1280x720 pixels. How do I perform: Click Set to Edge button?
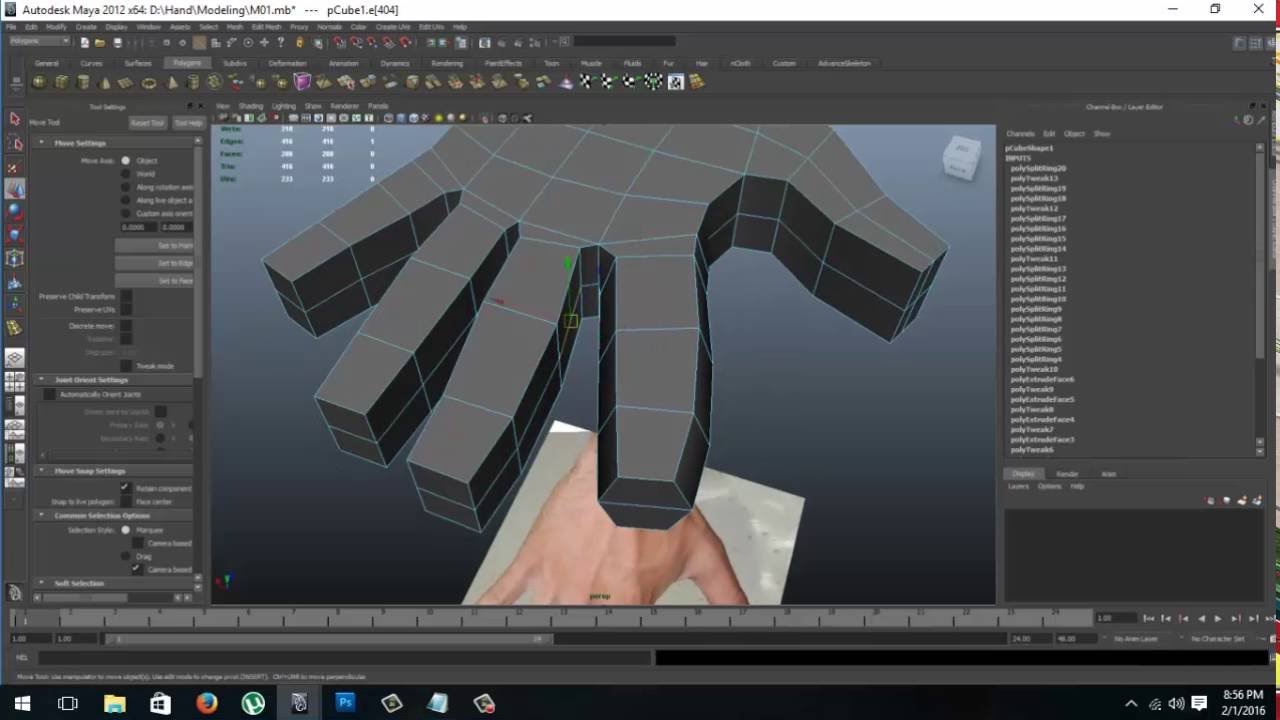tap(154, 263)
